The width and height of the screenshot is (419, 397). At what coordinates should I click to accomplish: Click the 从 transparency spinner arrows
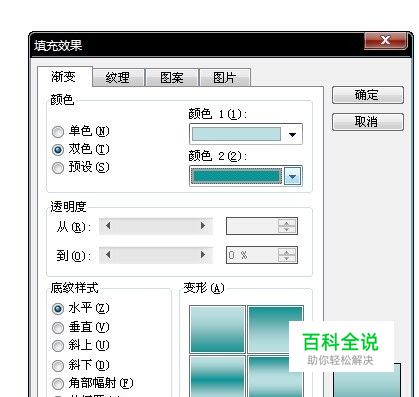coord(287,226)
